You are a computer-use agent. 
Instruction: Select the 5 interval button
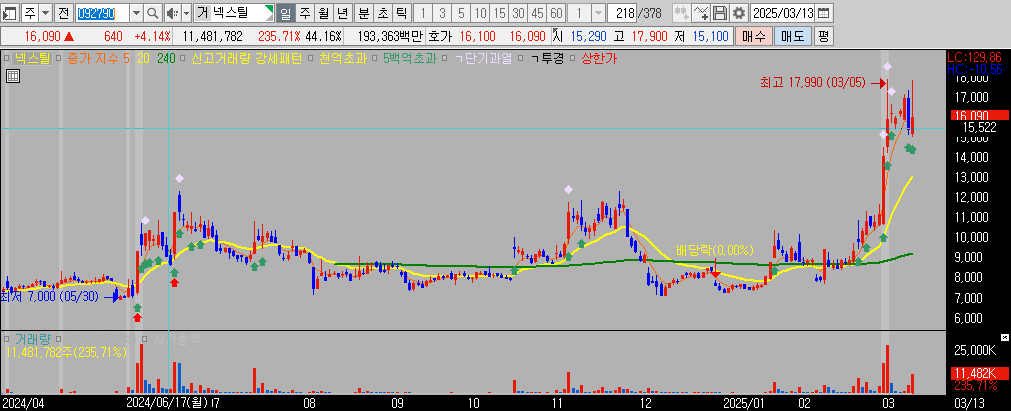point(461,12)
